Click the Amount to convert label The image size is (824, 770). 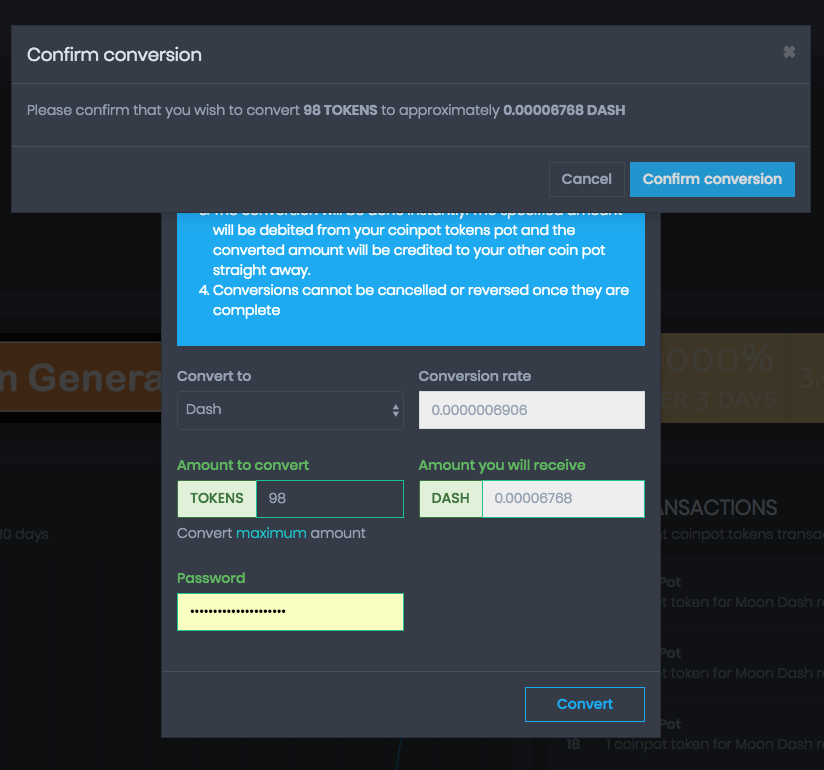[x=243, y=465]
